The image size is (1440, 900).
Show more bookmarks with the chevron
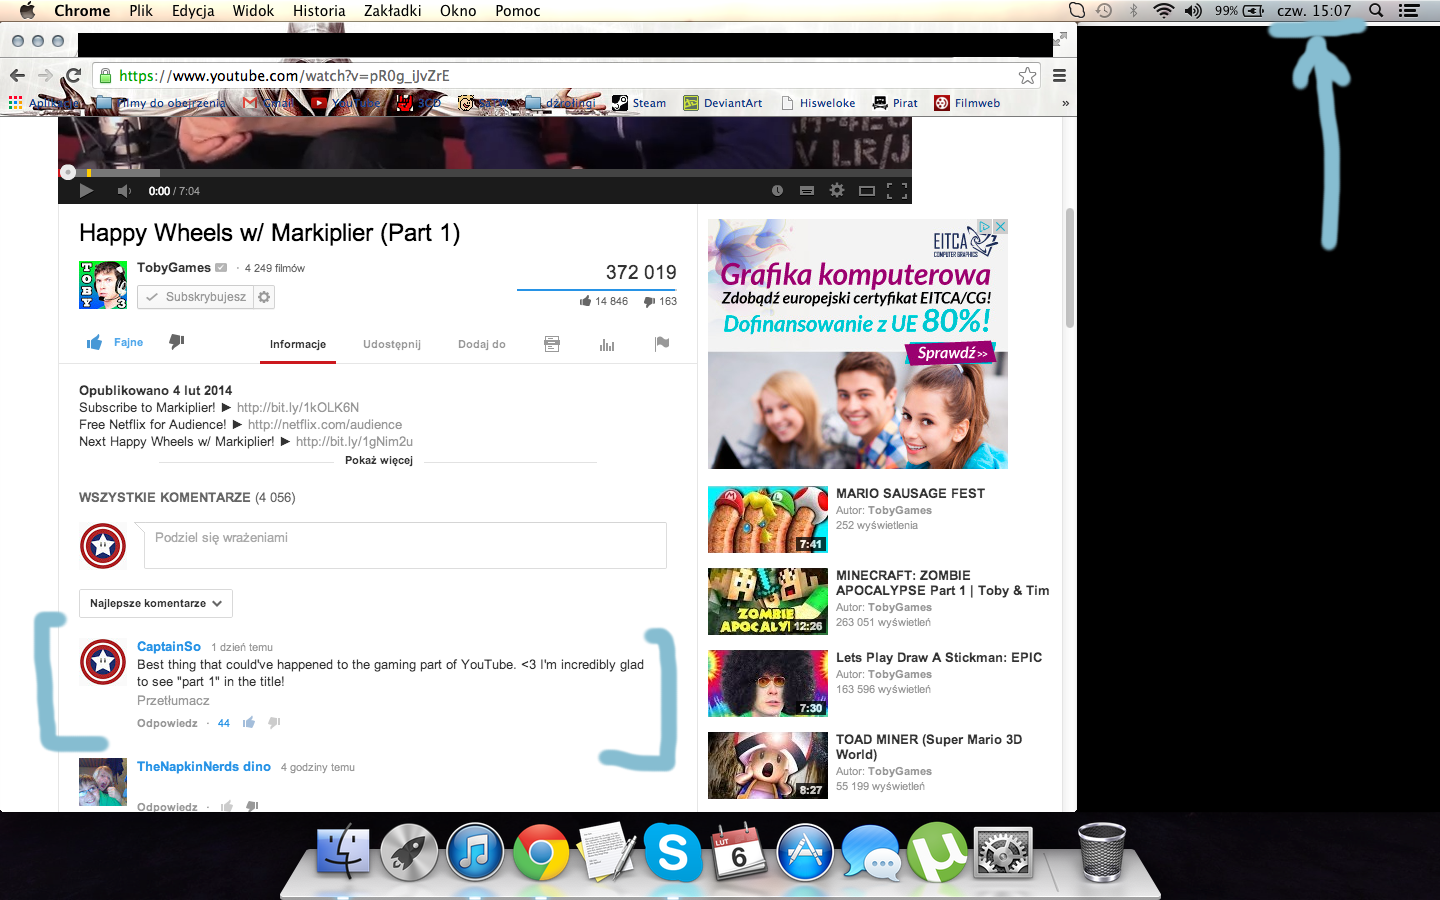coord(1065,103)
